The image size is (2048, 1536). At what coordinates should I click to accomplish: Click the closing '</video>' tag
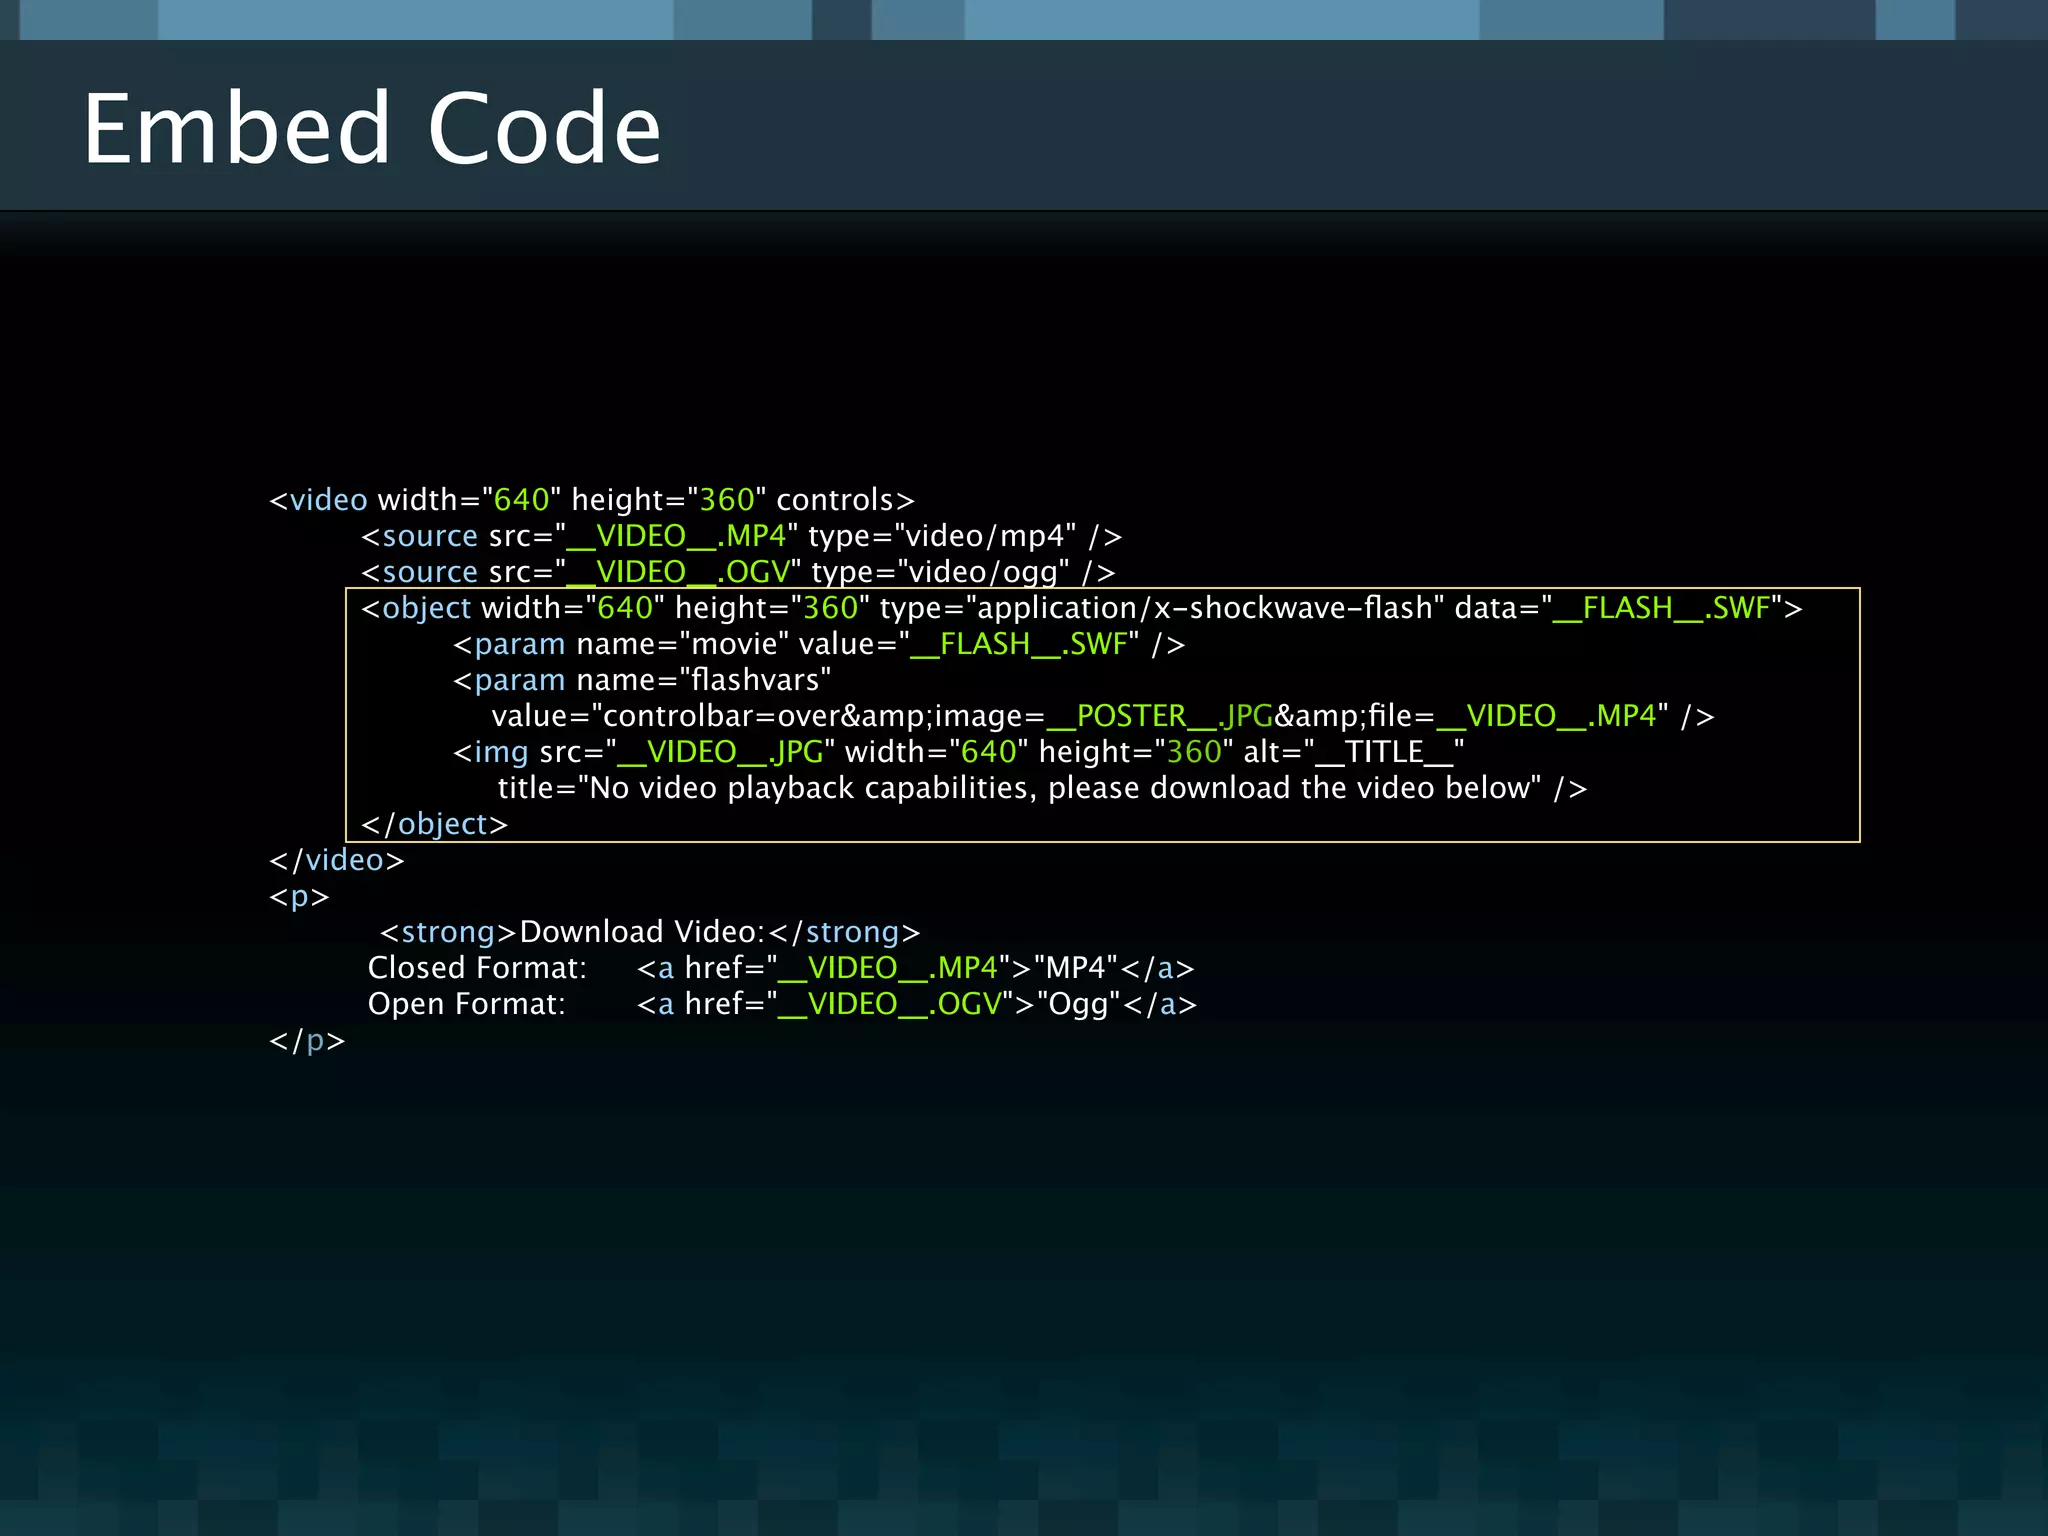(337, 860)
